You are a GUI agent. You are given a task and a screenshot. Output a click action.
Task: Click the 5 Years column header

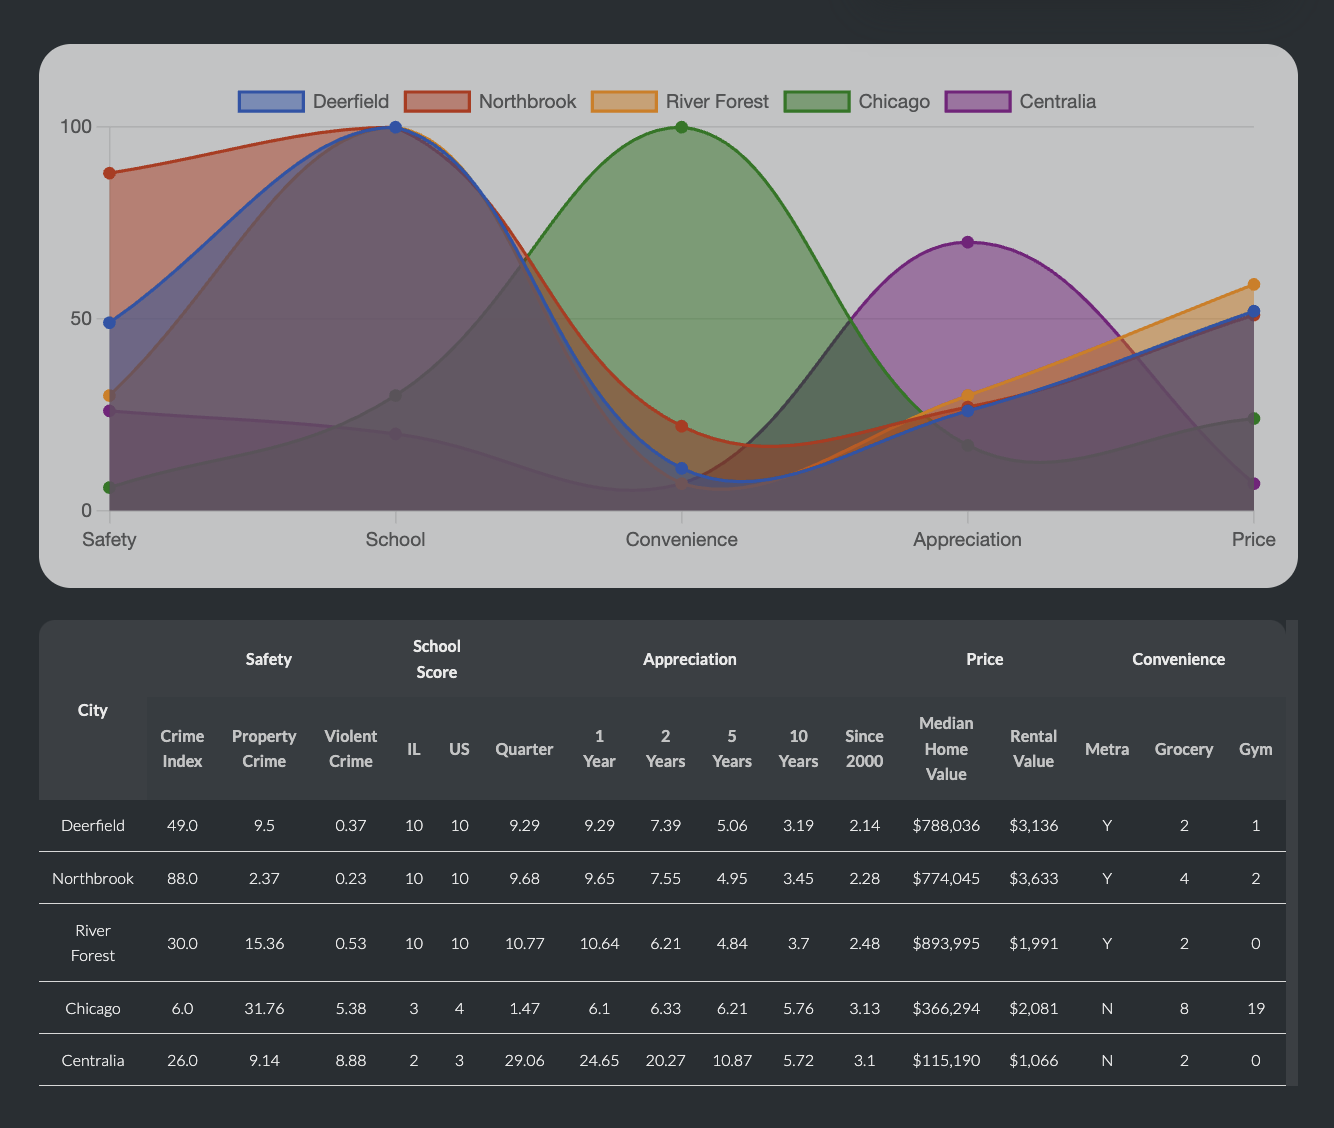click(x=732, y=749)
